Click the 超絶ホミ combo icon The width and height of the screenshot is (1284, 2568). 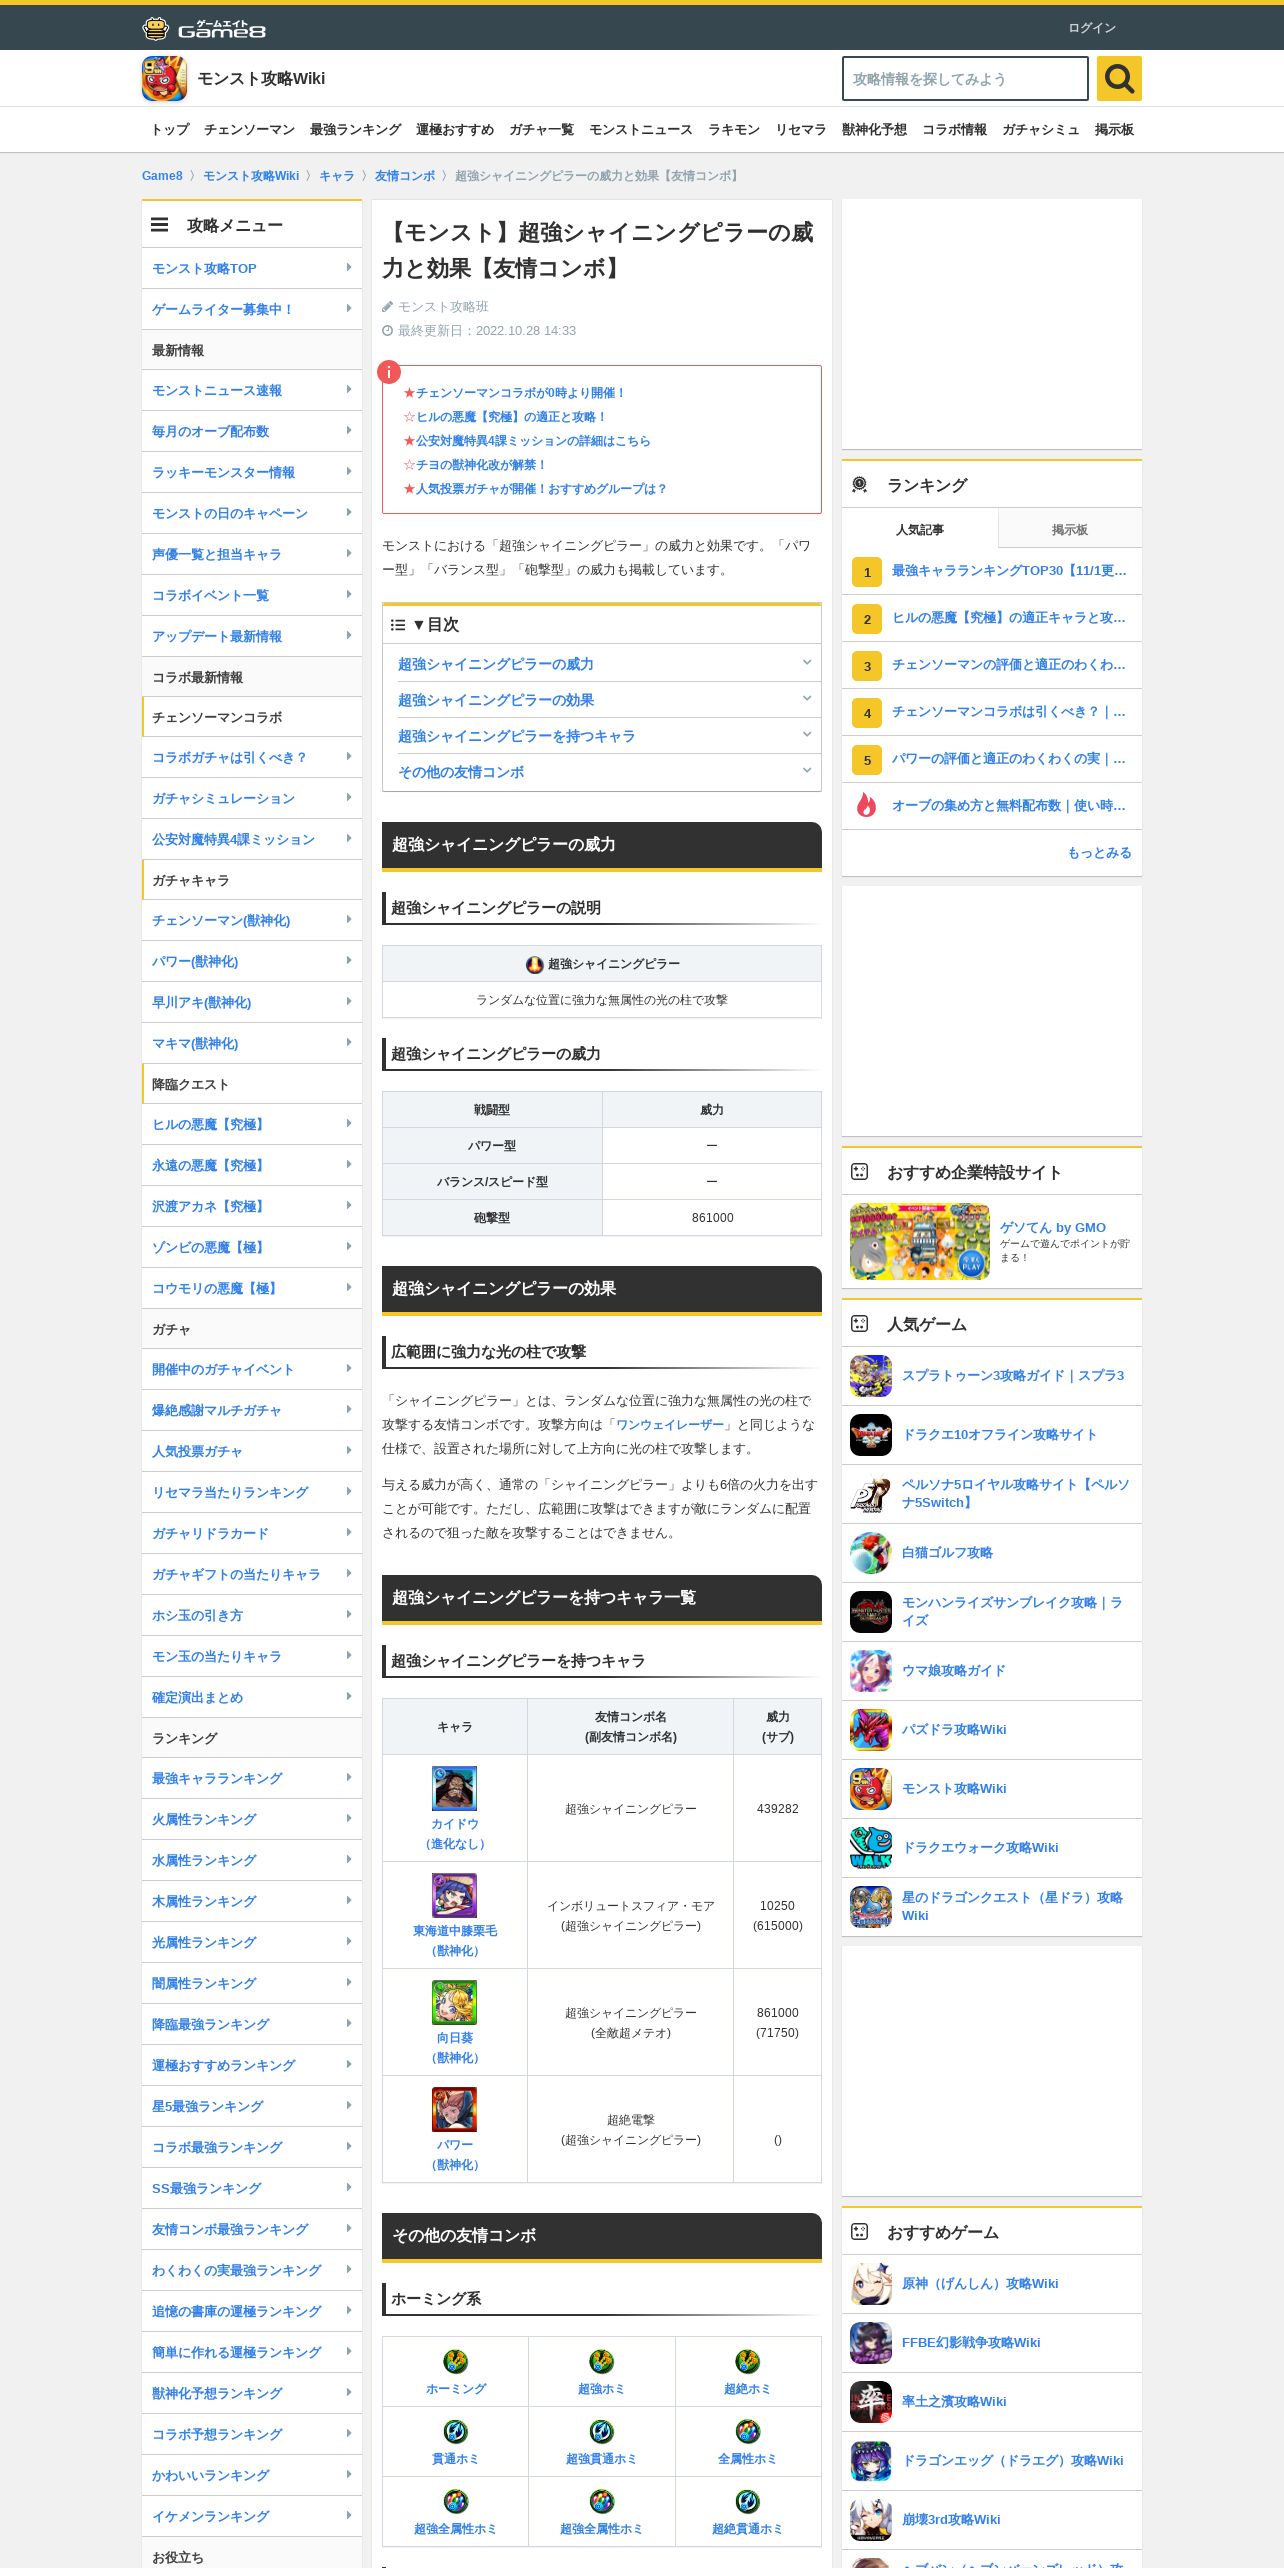point(747,2362)
